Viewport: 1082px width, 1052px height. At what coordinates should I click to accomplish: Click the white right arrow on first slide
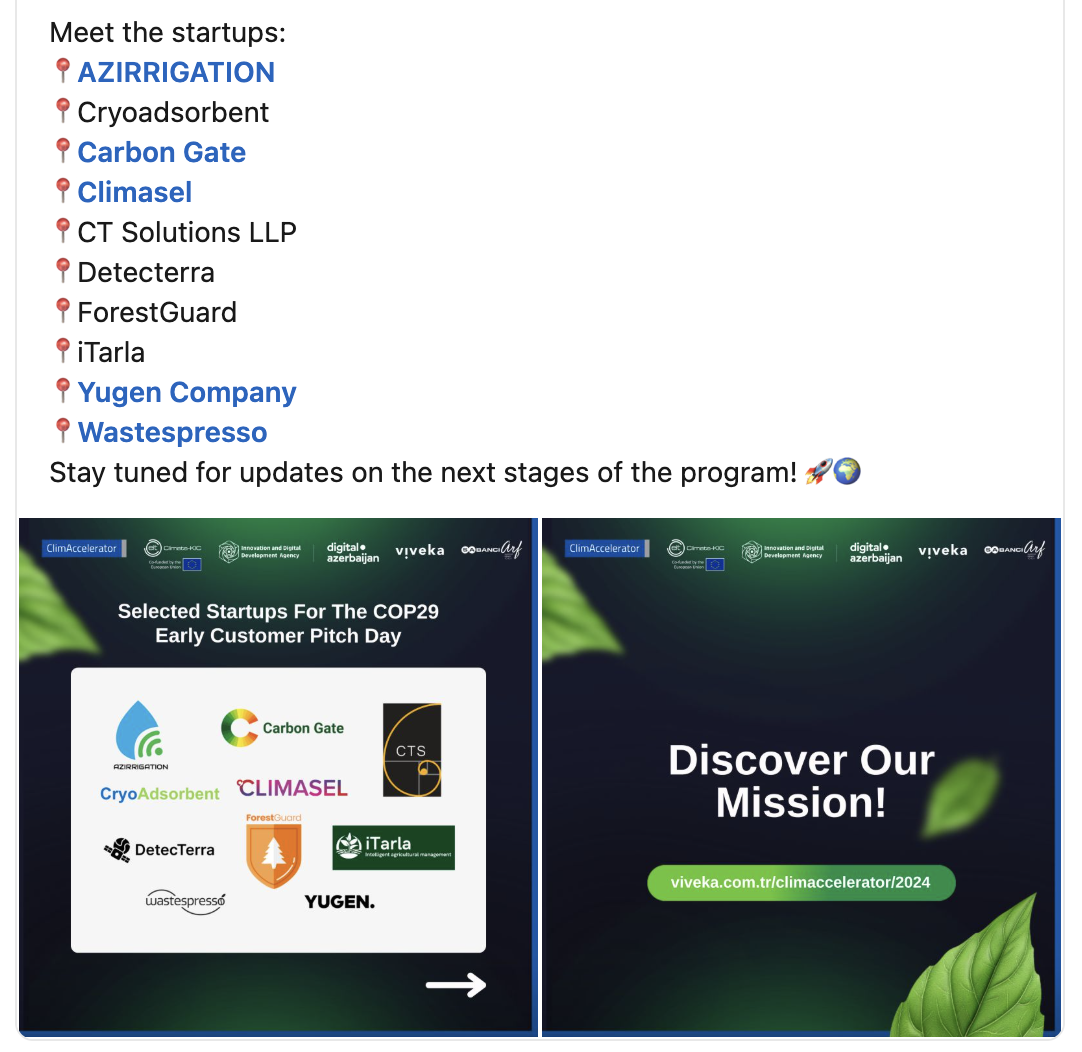456,985
